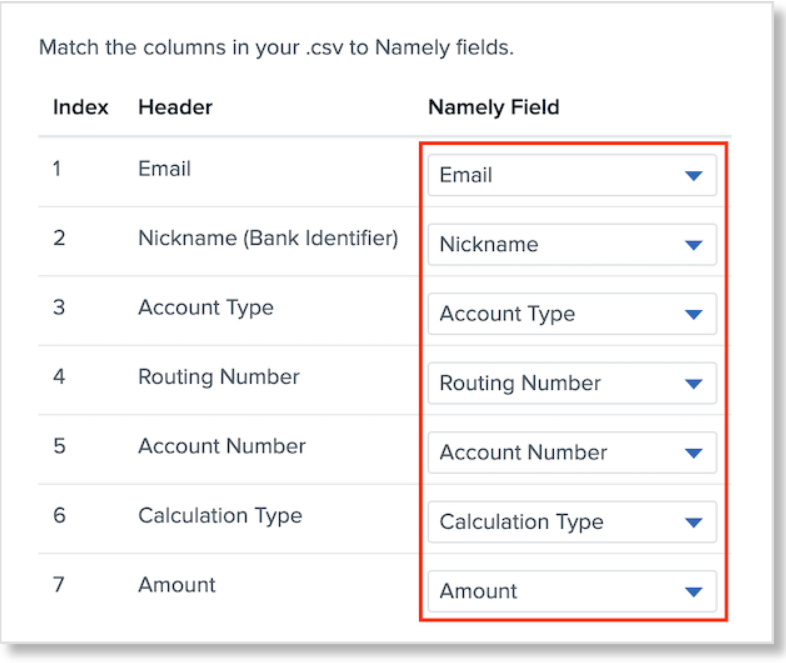
Task: Open the Amount Namely Field dropdown
Action: tap(572, 591)
